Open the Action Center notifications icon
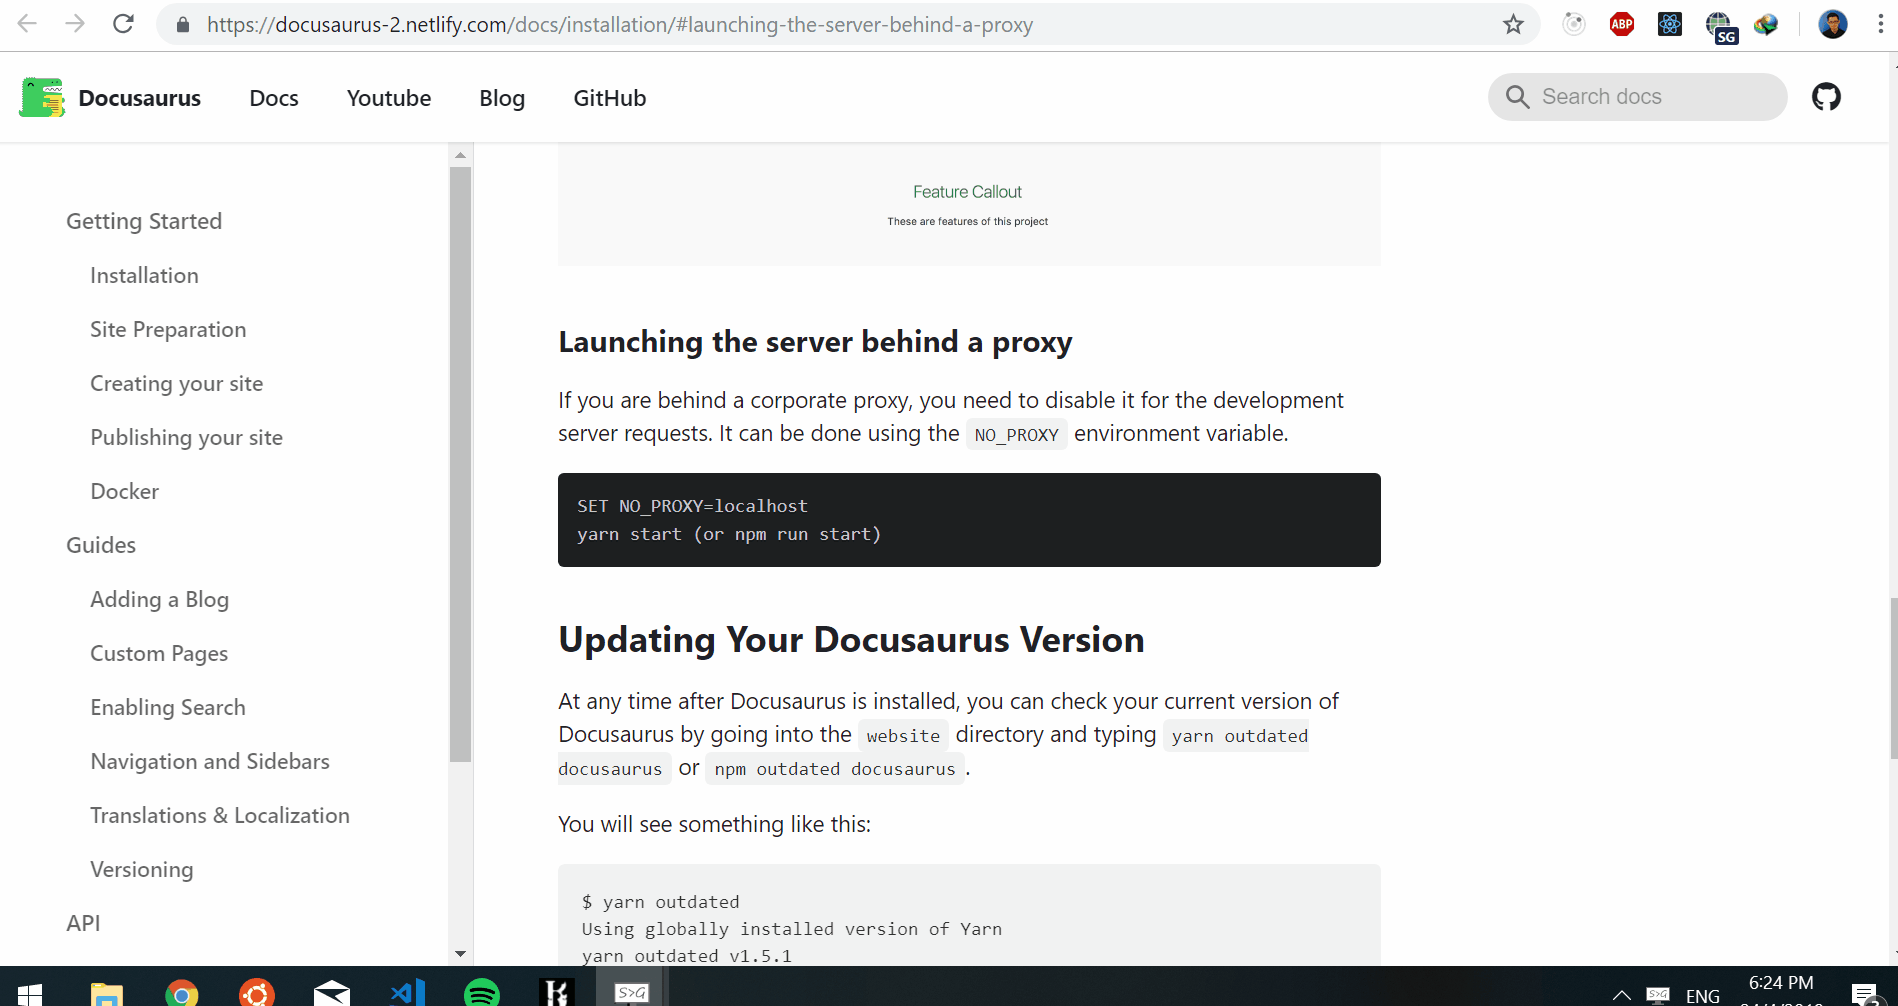Screen dimensions: 1898x1006 (1865, 994)
